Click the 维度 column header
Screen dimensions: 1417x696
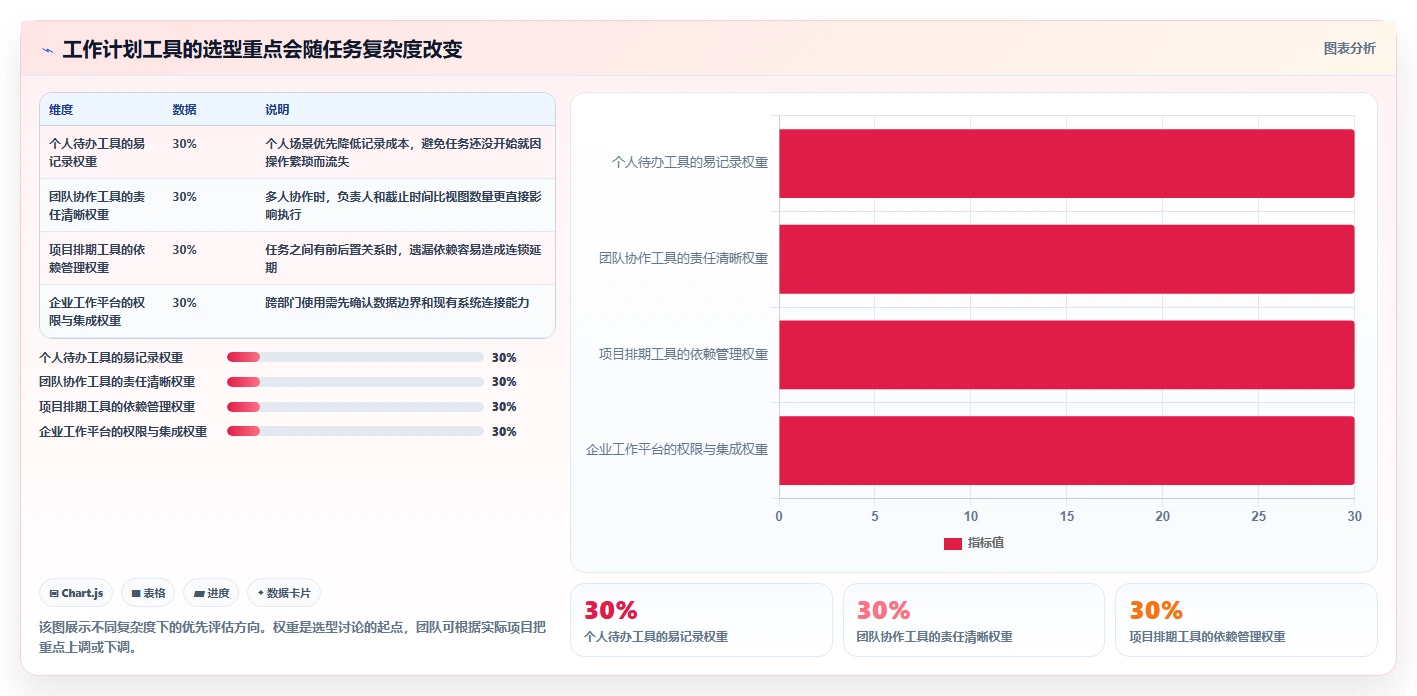[61, 110]
